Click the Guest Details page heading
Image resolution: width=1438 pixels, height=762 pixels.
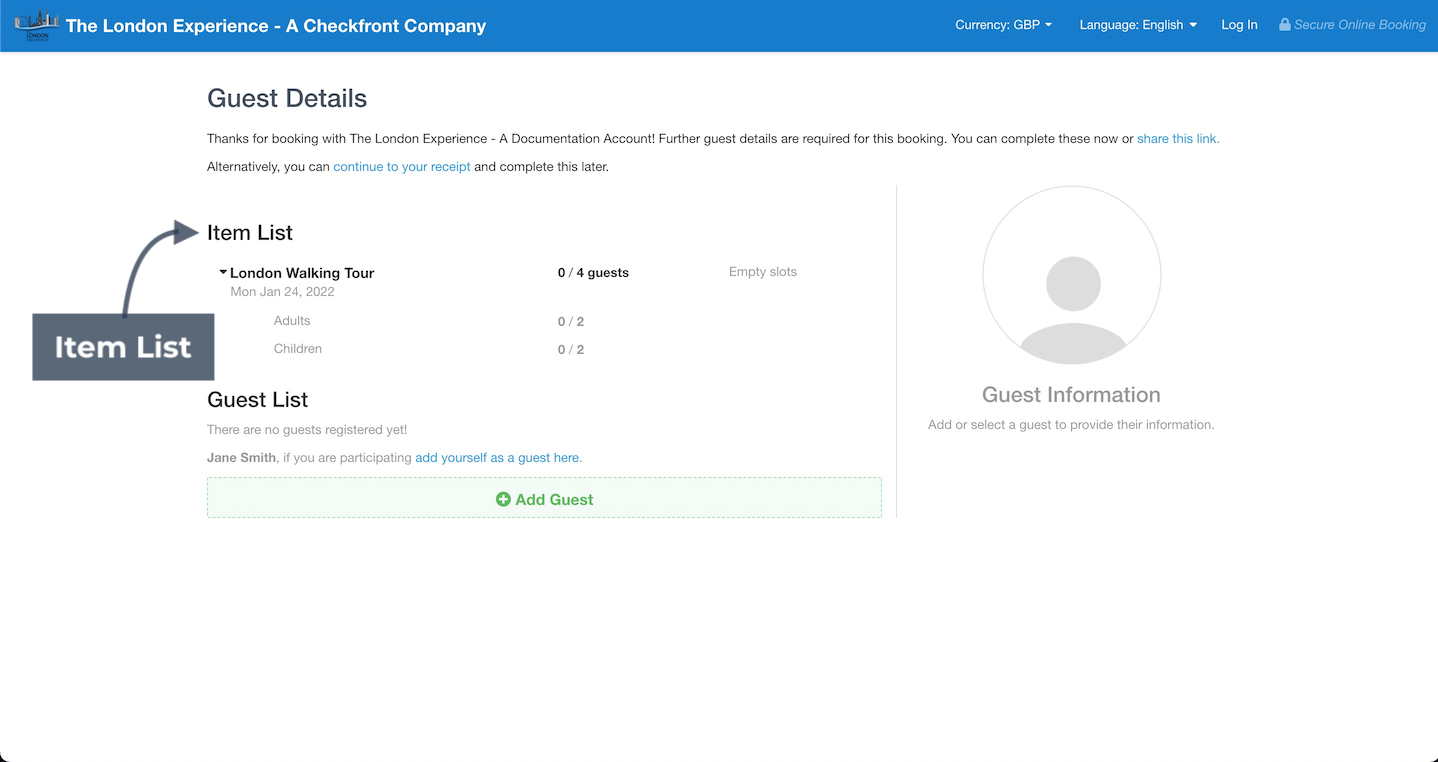pyautogui.click(x=287, y=98)
